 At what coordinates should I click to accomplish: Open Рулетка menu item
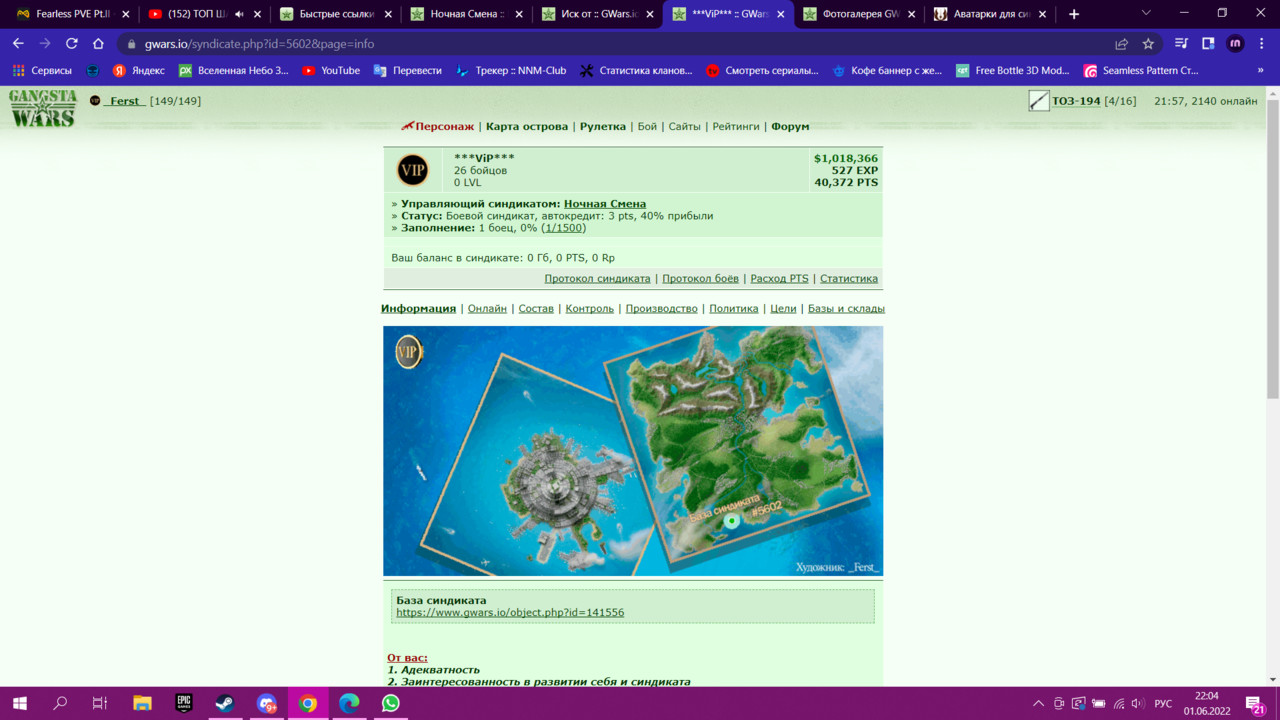(602, 126)
